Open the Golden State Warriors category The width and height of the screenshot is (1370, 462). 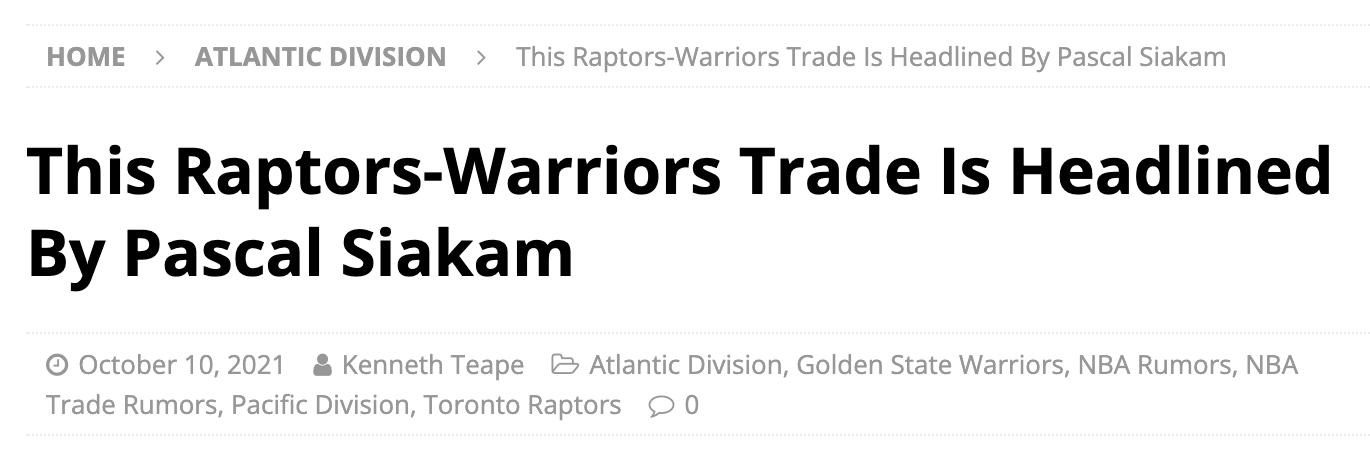[930, 366]
